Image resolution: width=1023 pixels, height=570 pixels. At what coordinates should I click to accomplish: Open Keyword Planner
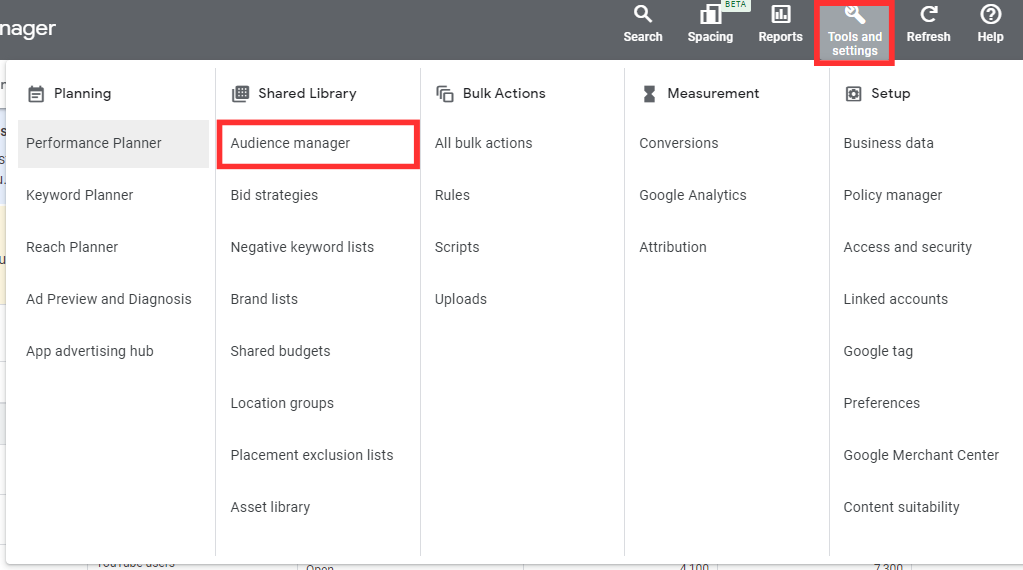80,195
